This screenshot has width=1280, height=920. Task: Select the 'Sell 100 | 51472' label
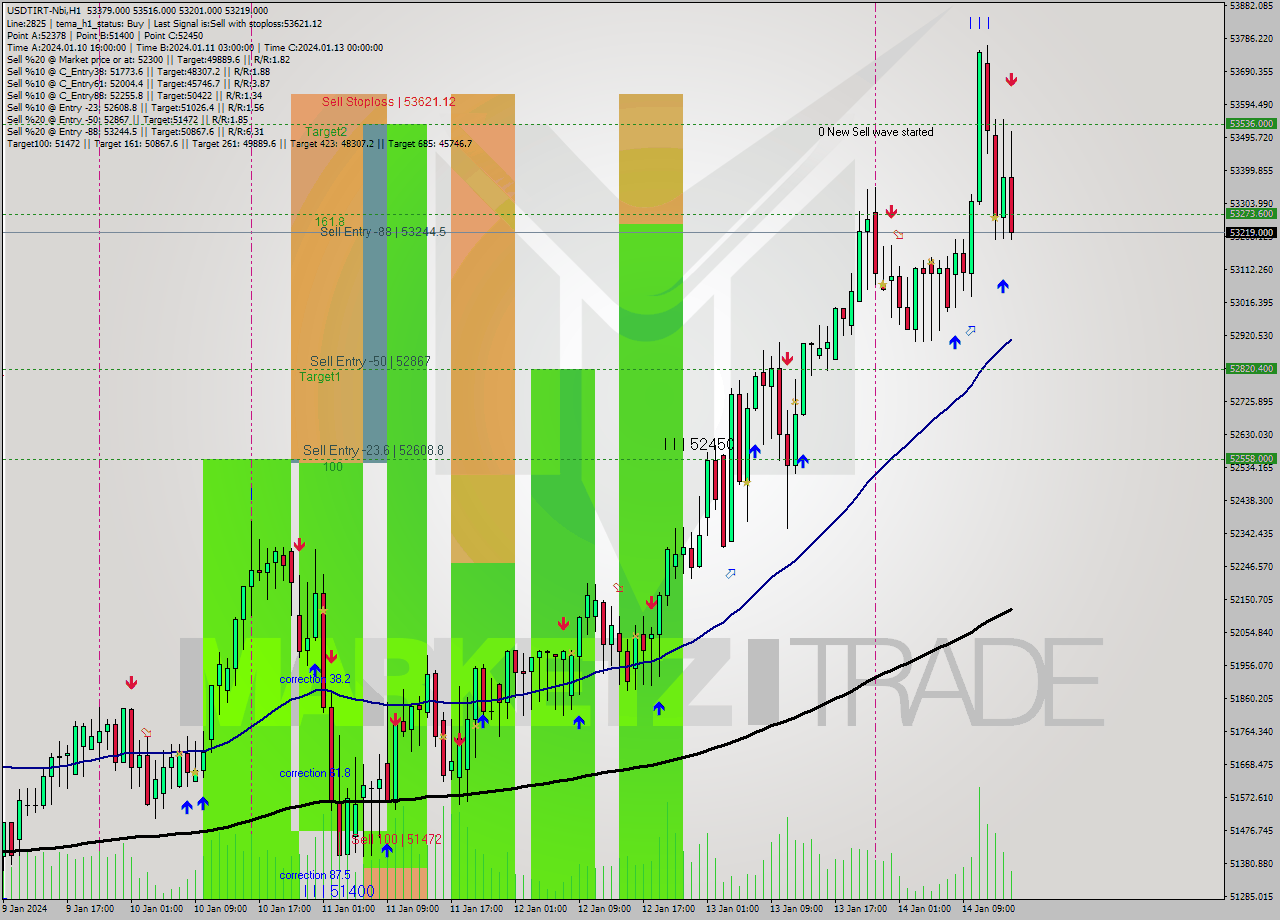[397, 839]
